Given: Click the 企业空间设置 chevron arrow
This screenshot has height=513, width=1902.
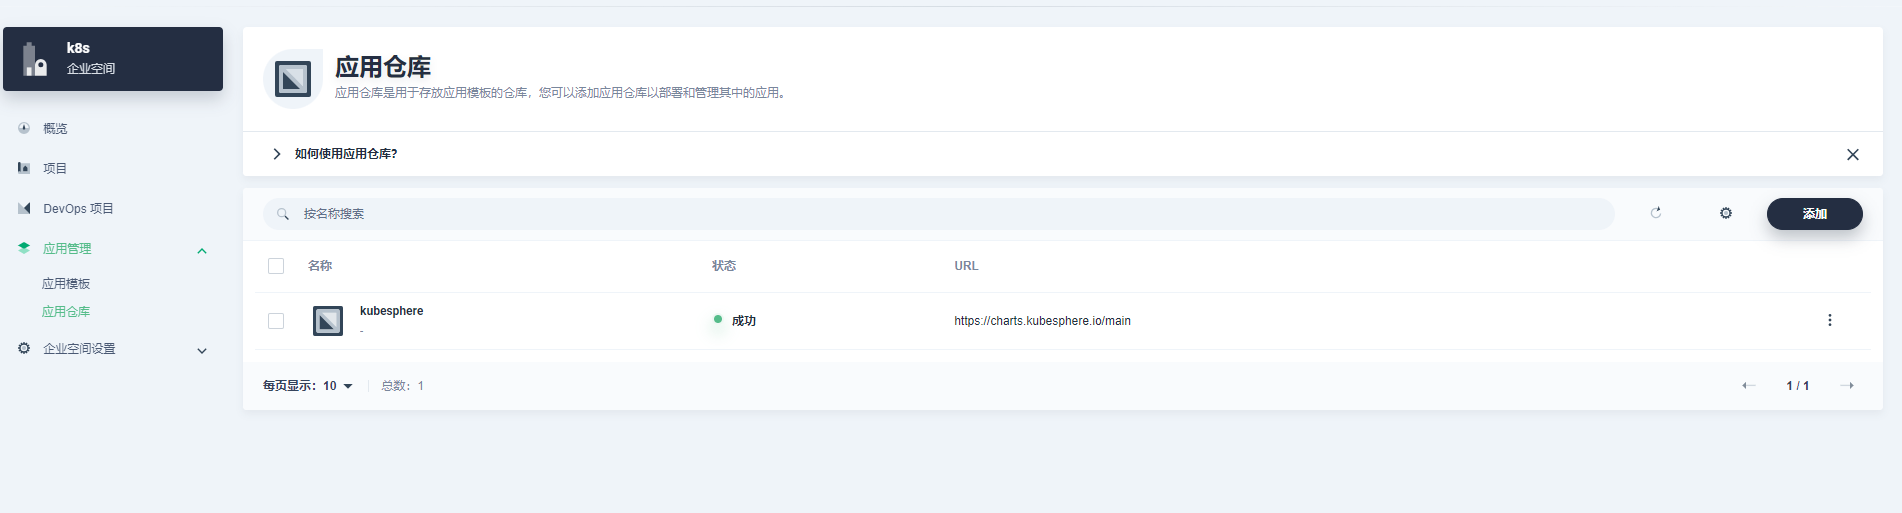Looking at the screenshot, I should tap(202, 351).
